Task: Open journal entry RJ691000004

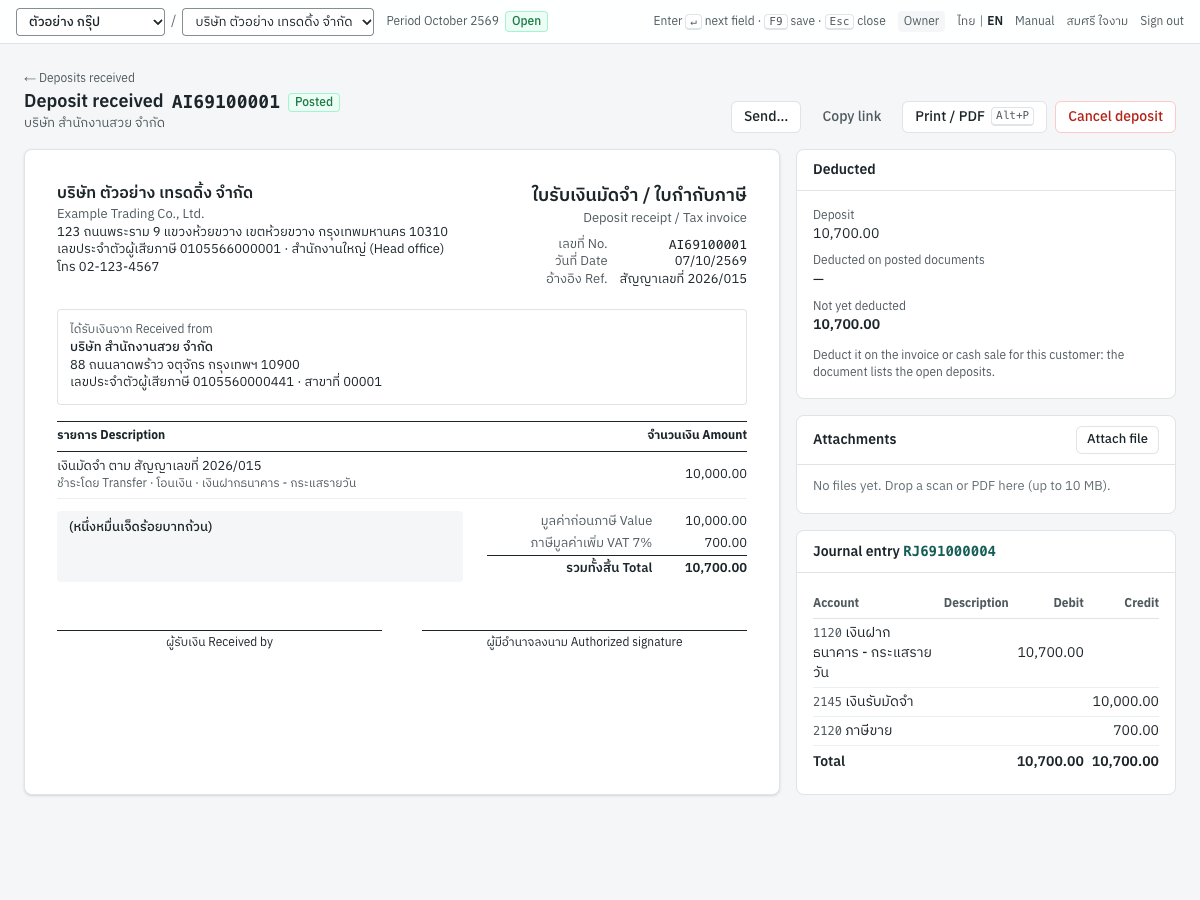Action: (x=949, y=552)
